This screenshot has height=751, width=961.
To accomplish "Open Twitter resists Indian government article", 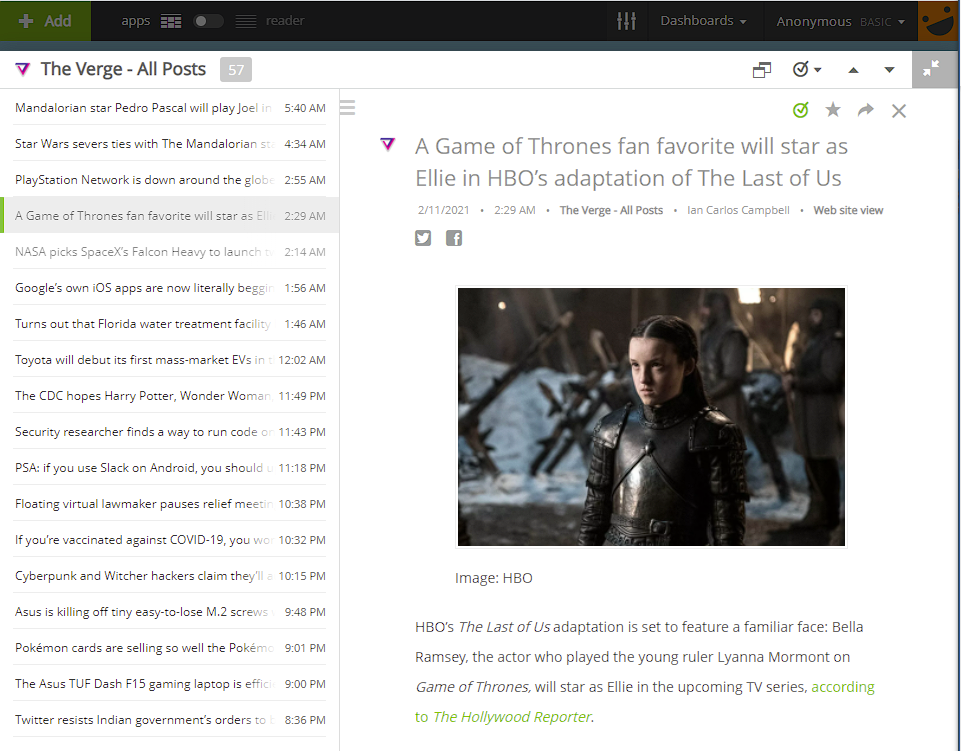I will pos(170,720).
